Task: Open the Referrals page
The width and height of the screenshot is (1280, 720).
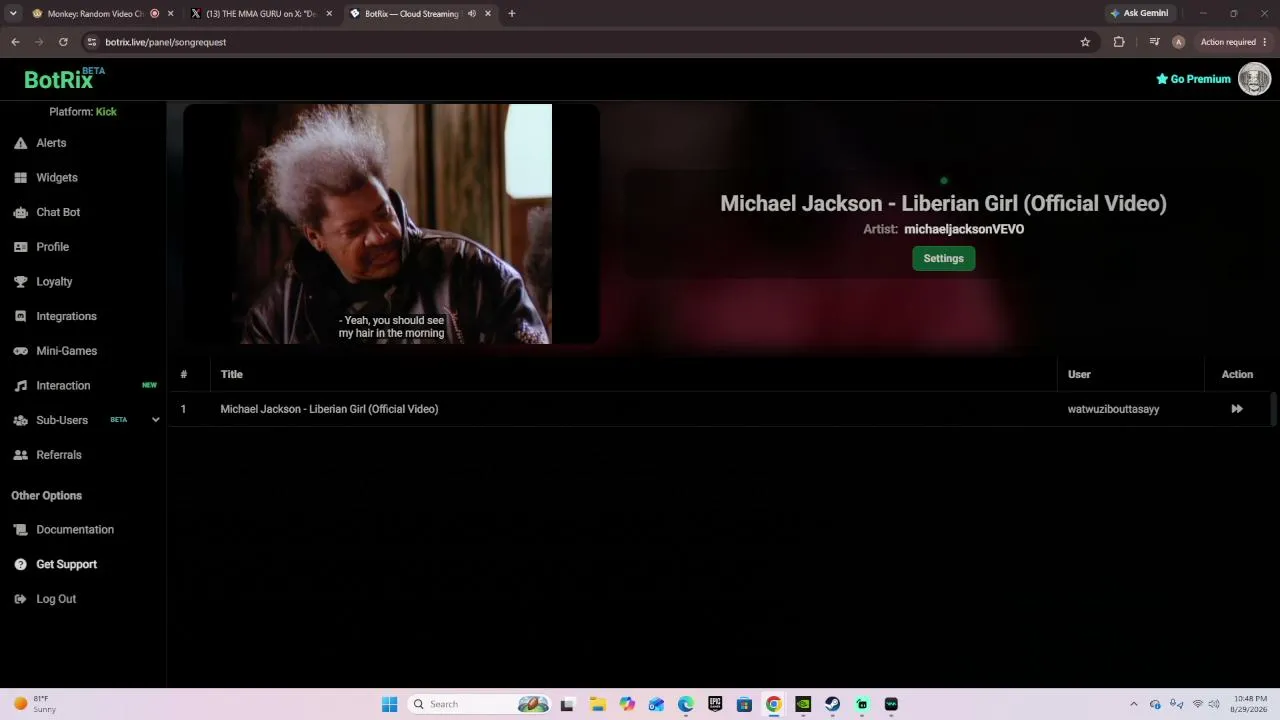Action: pos(58,455)
